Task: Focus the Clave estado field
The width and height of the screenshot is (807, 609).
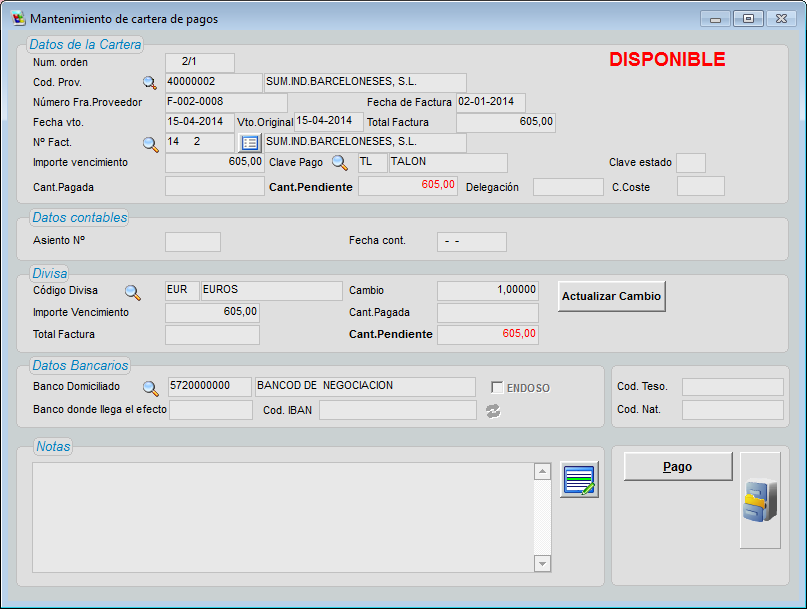Action: click(690, 163)
